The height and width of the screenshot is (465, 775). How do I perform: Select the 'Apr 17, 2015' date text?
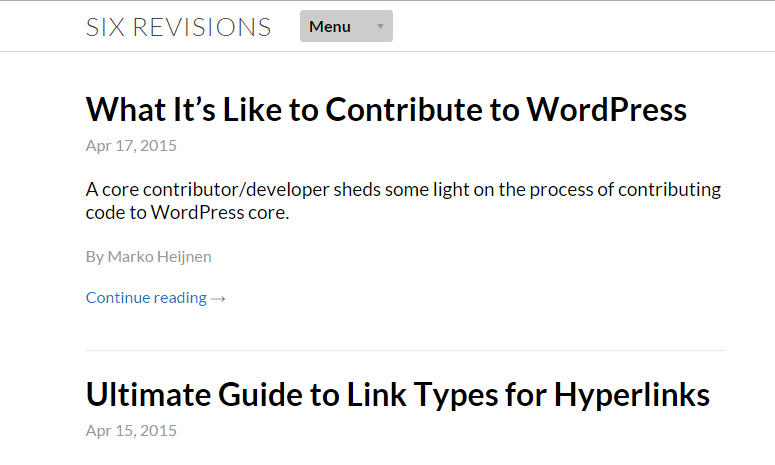(x=131, y=145)
